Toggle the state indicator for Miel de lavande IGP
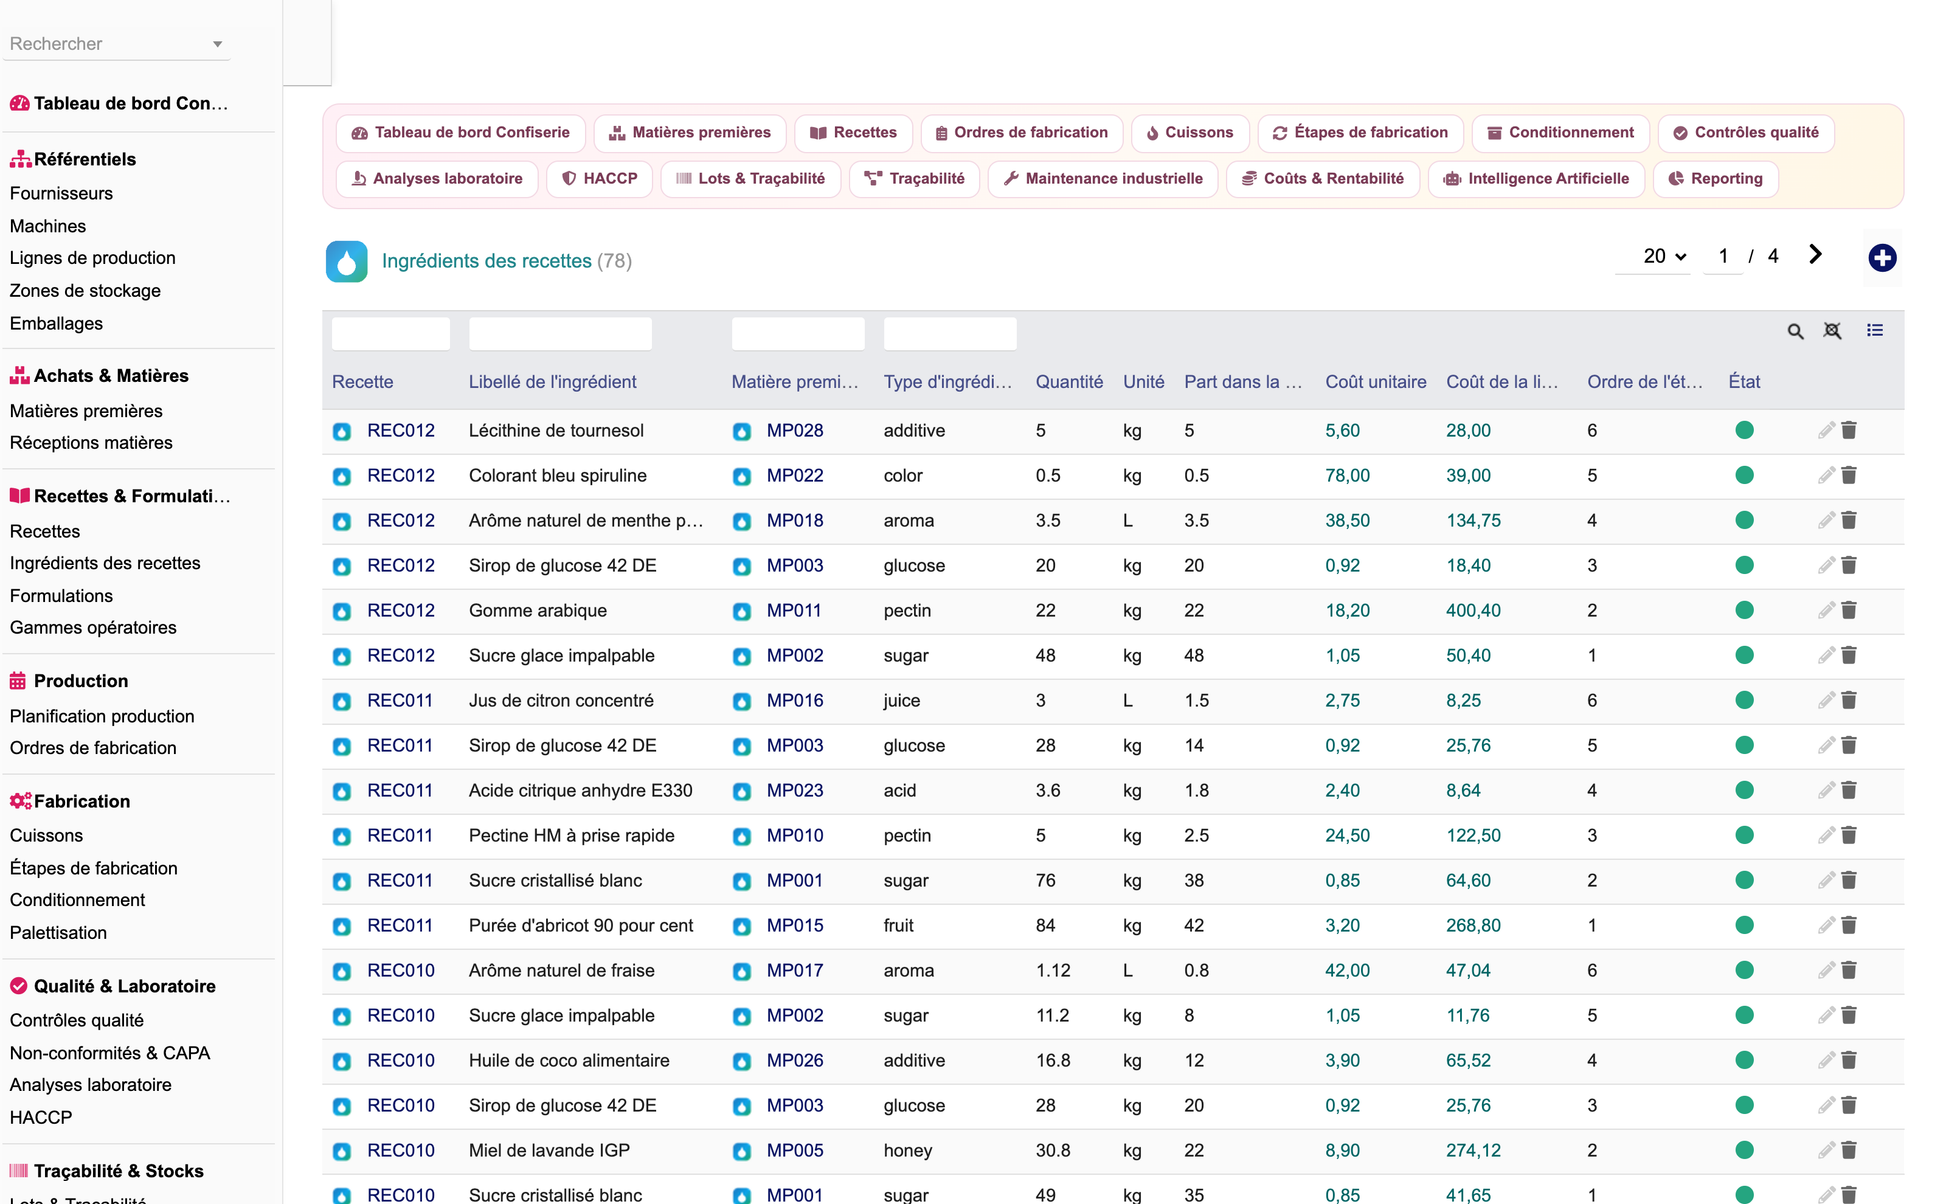The width and height of the screenshot is (1946, 1204). pos(1744,1150)
